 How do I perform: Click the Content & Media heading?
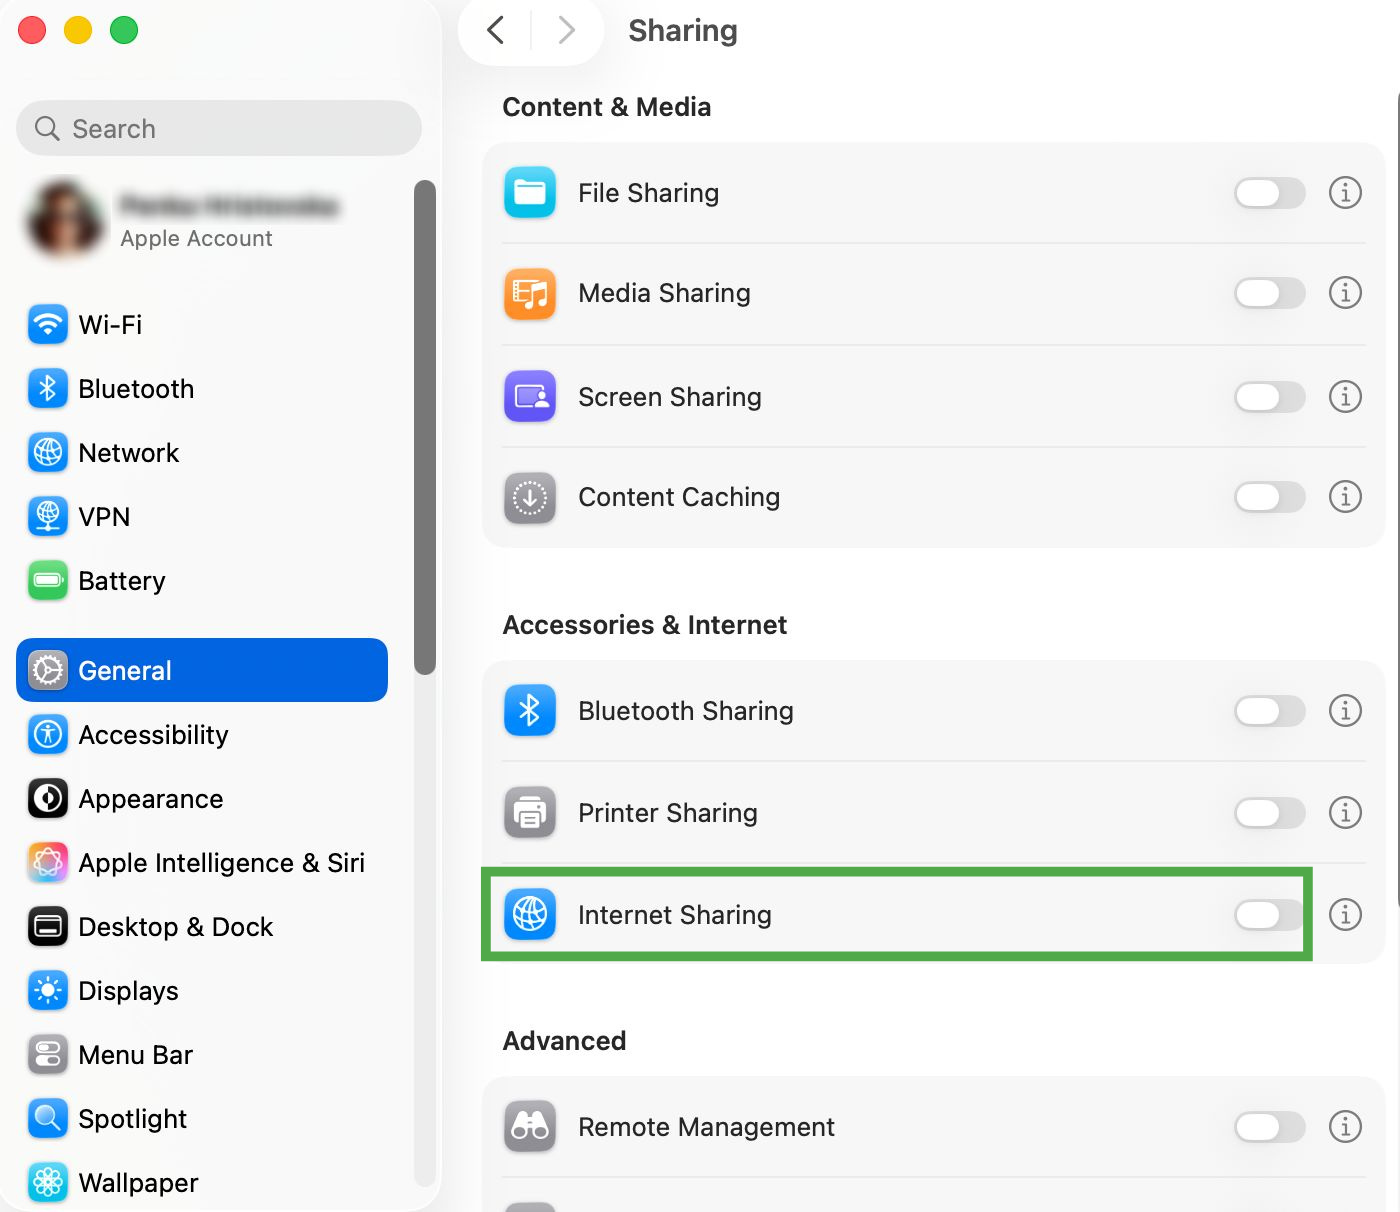point(607,107)
